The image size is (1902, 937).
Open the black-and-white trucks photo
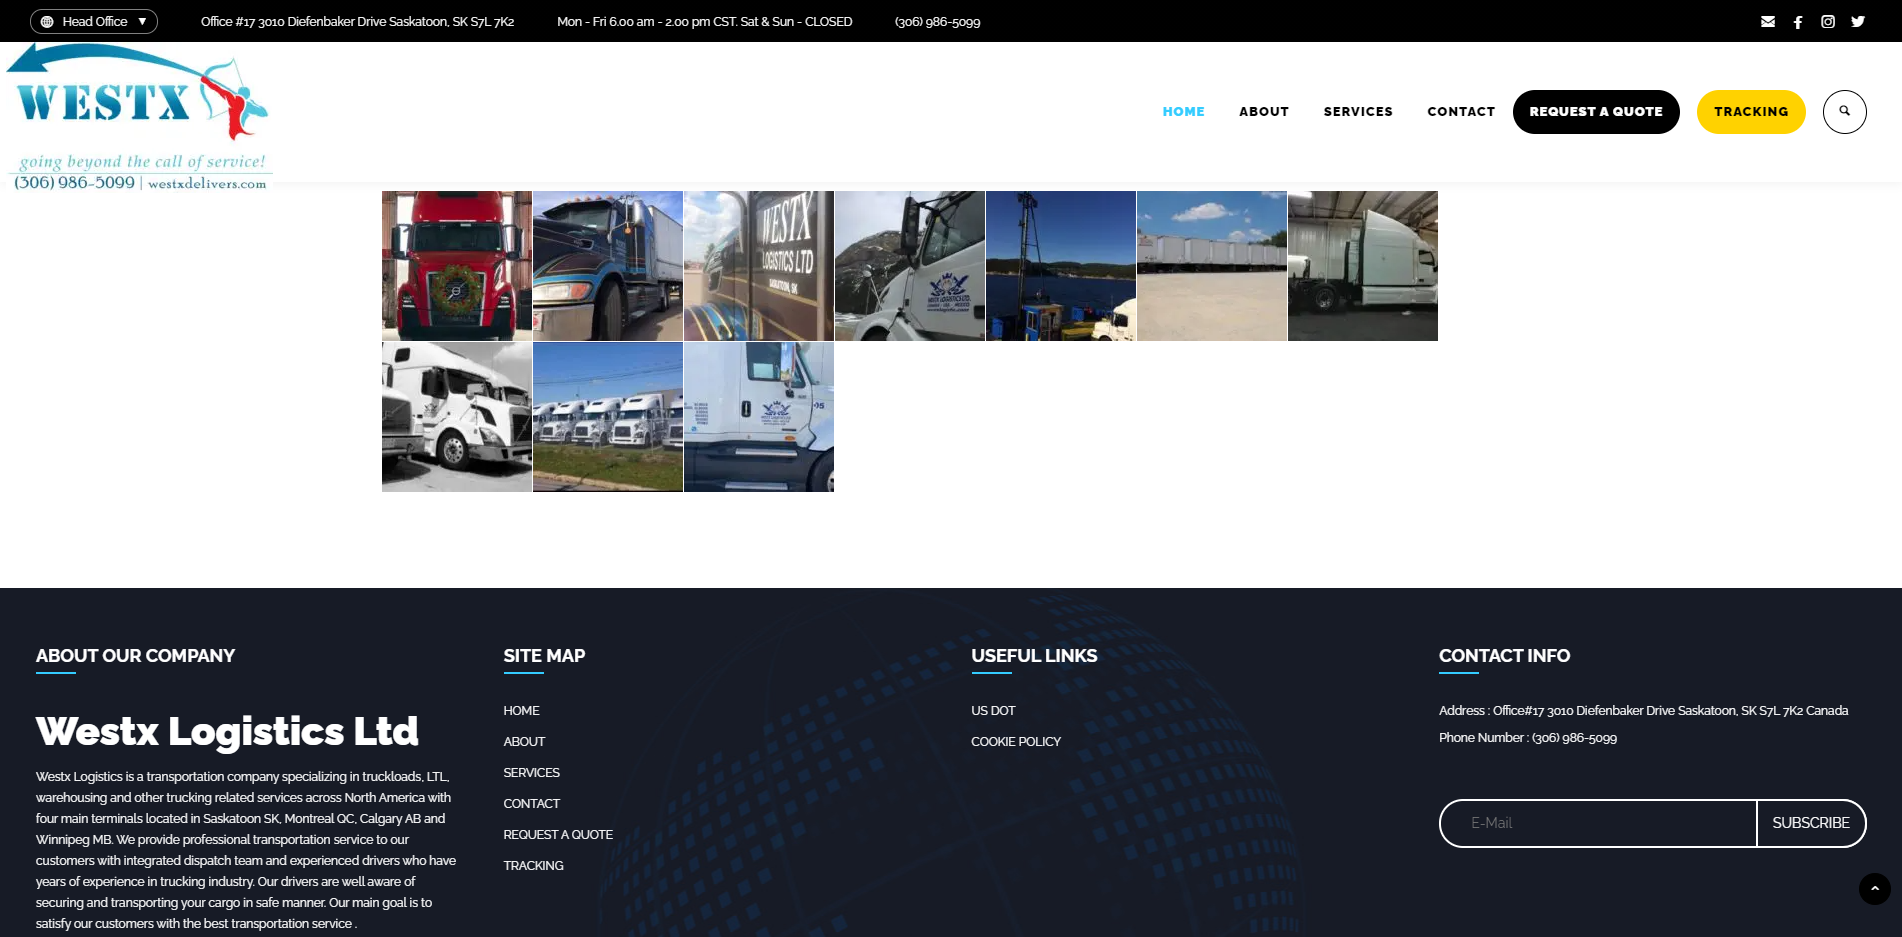coord(457,417)
